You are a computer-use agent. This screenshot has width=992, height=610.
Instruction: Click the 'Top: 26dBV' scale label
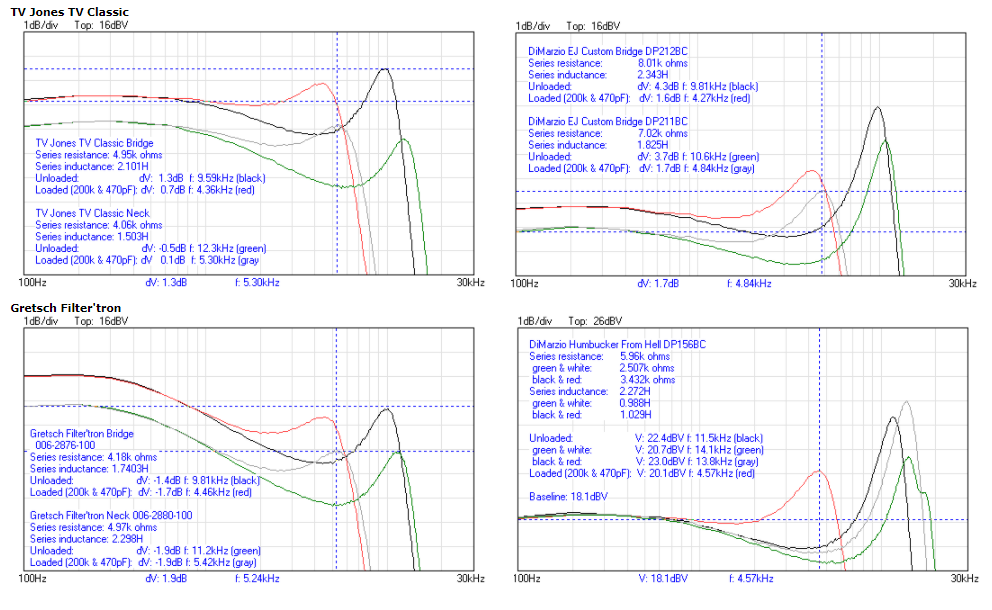click(595, 321)
